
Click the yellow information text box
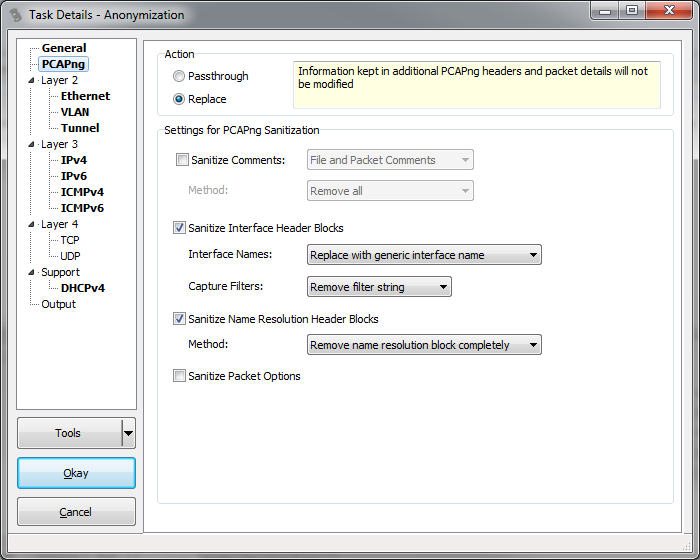pyautogui.click(x=477, y=85)
